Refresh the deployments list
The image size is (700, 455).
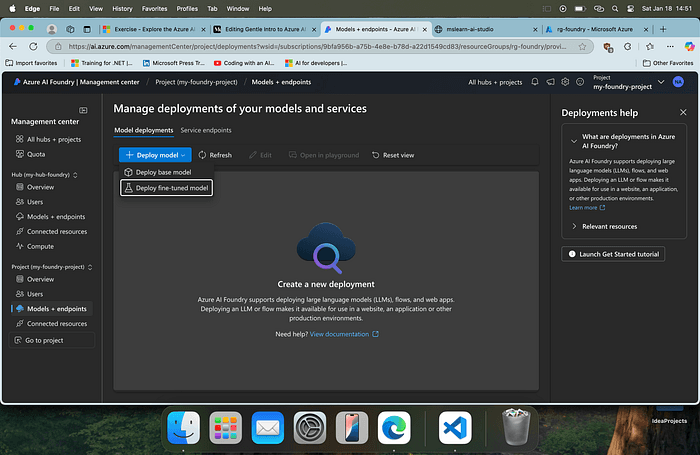click(x=215, y=155)
